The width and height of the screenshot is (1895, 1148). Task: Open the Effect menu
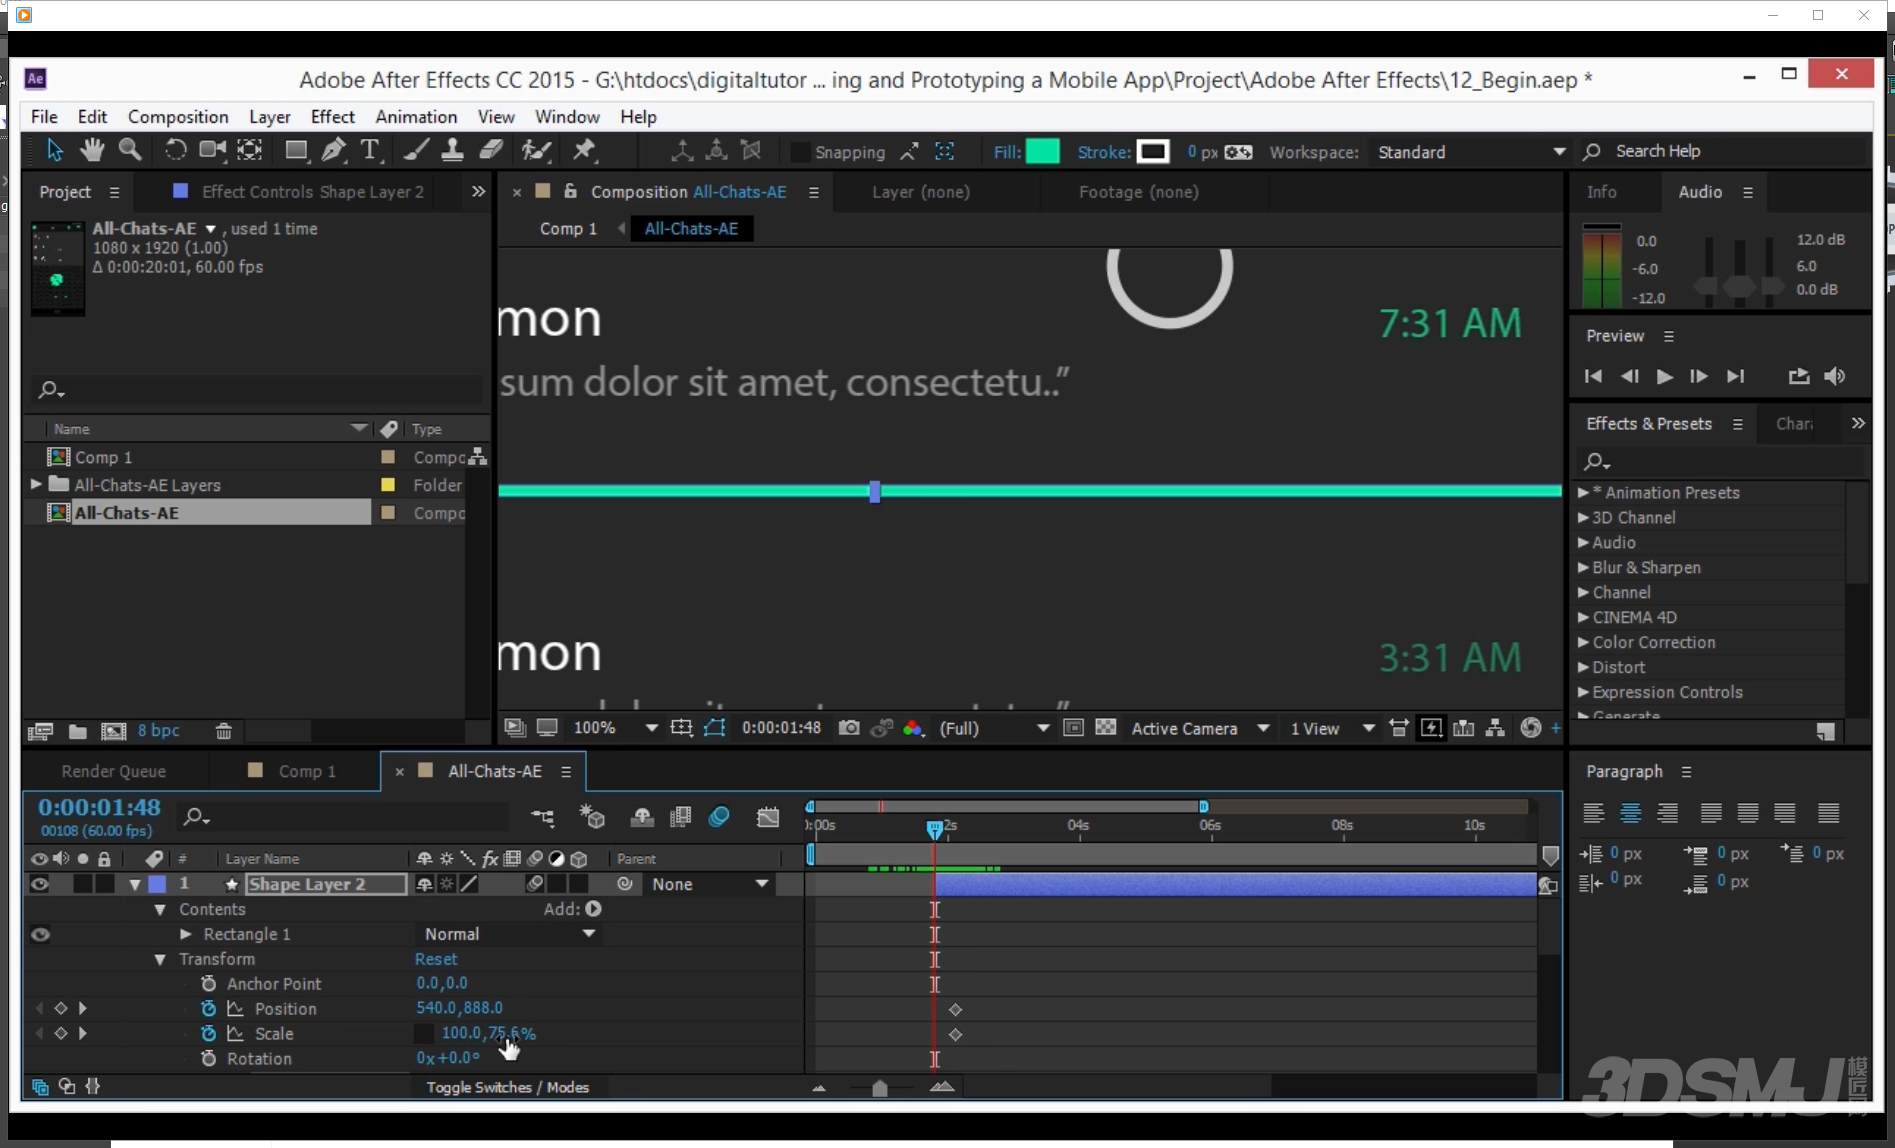coord(333,117)
